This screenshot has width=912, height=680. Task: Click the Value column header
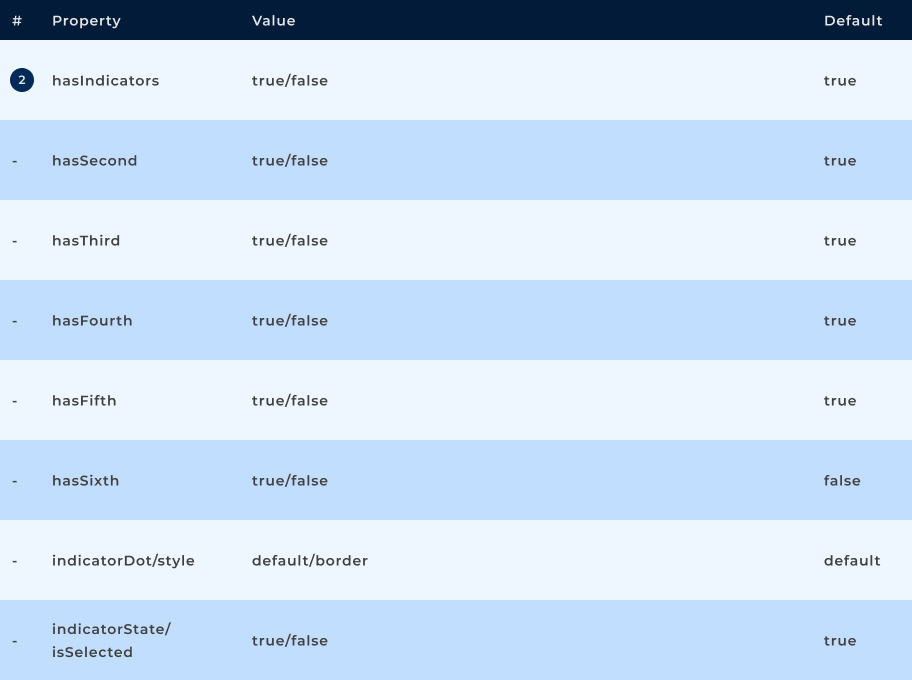click(x=273, y=21)
